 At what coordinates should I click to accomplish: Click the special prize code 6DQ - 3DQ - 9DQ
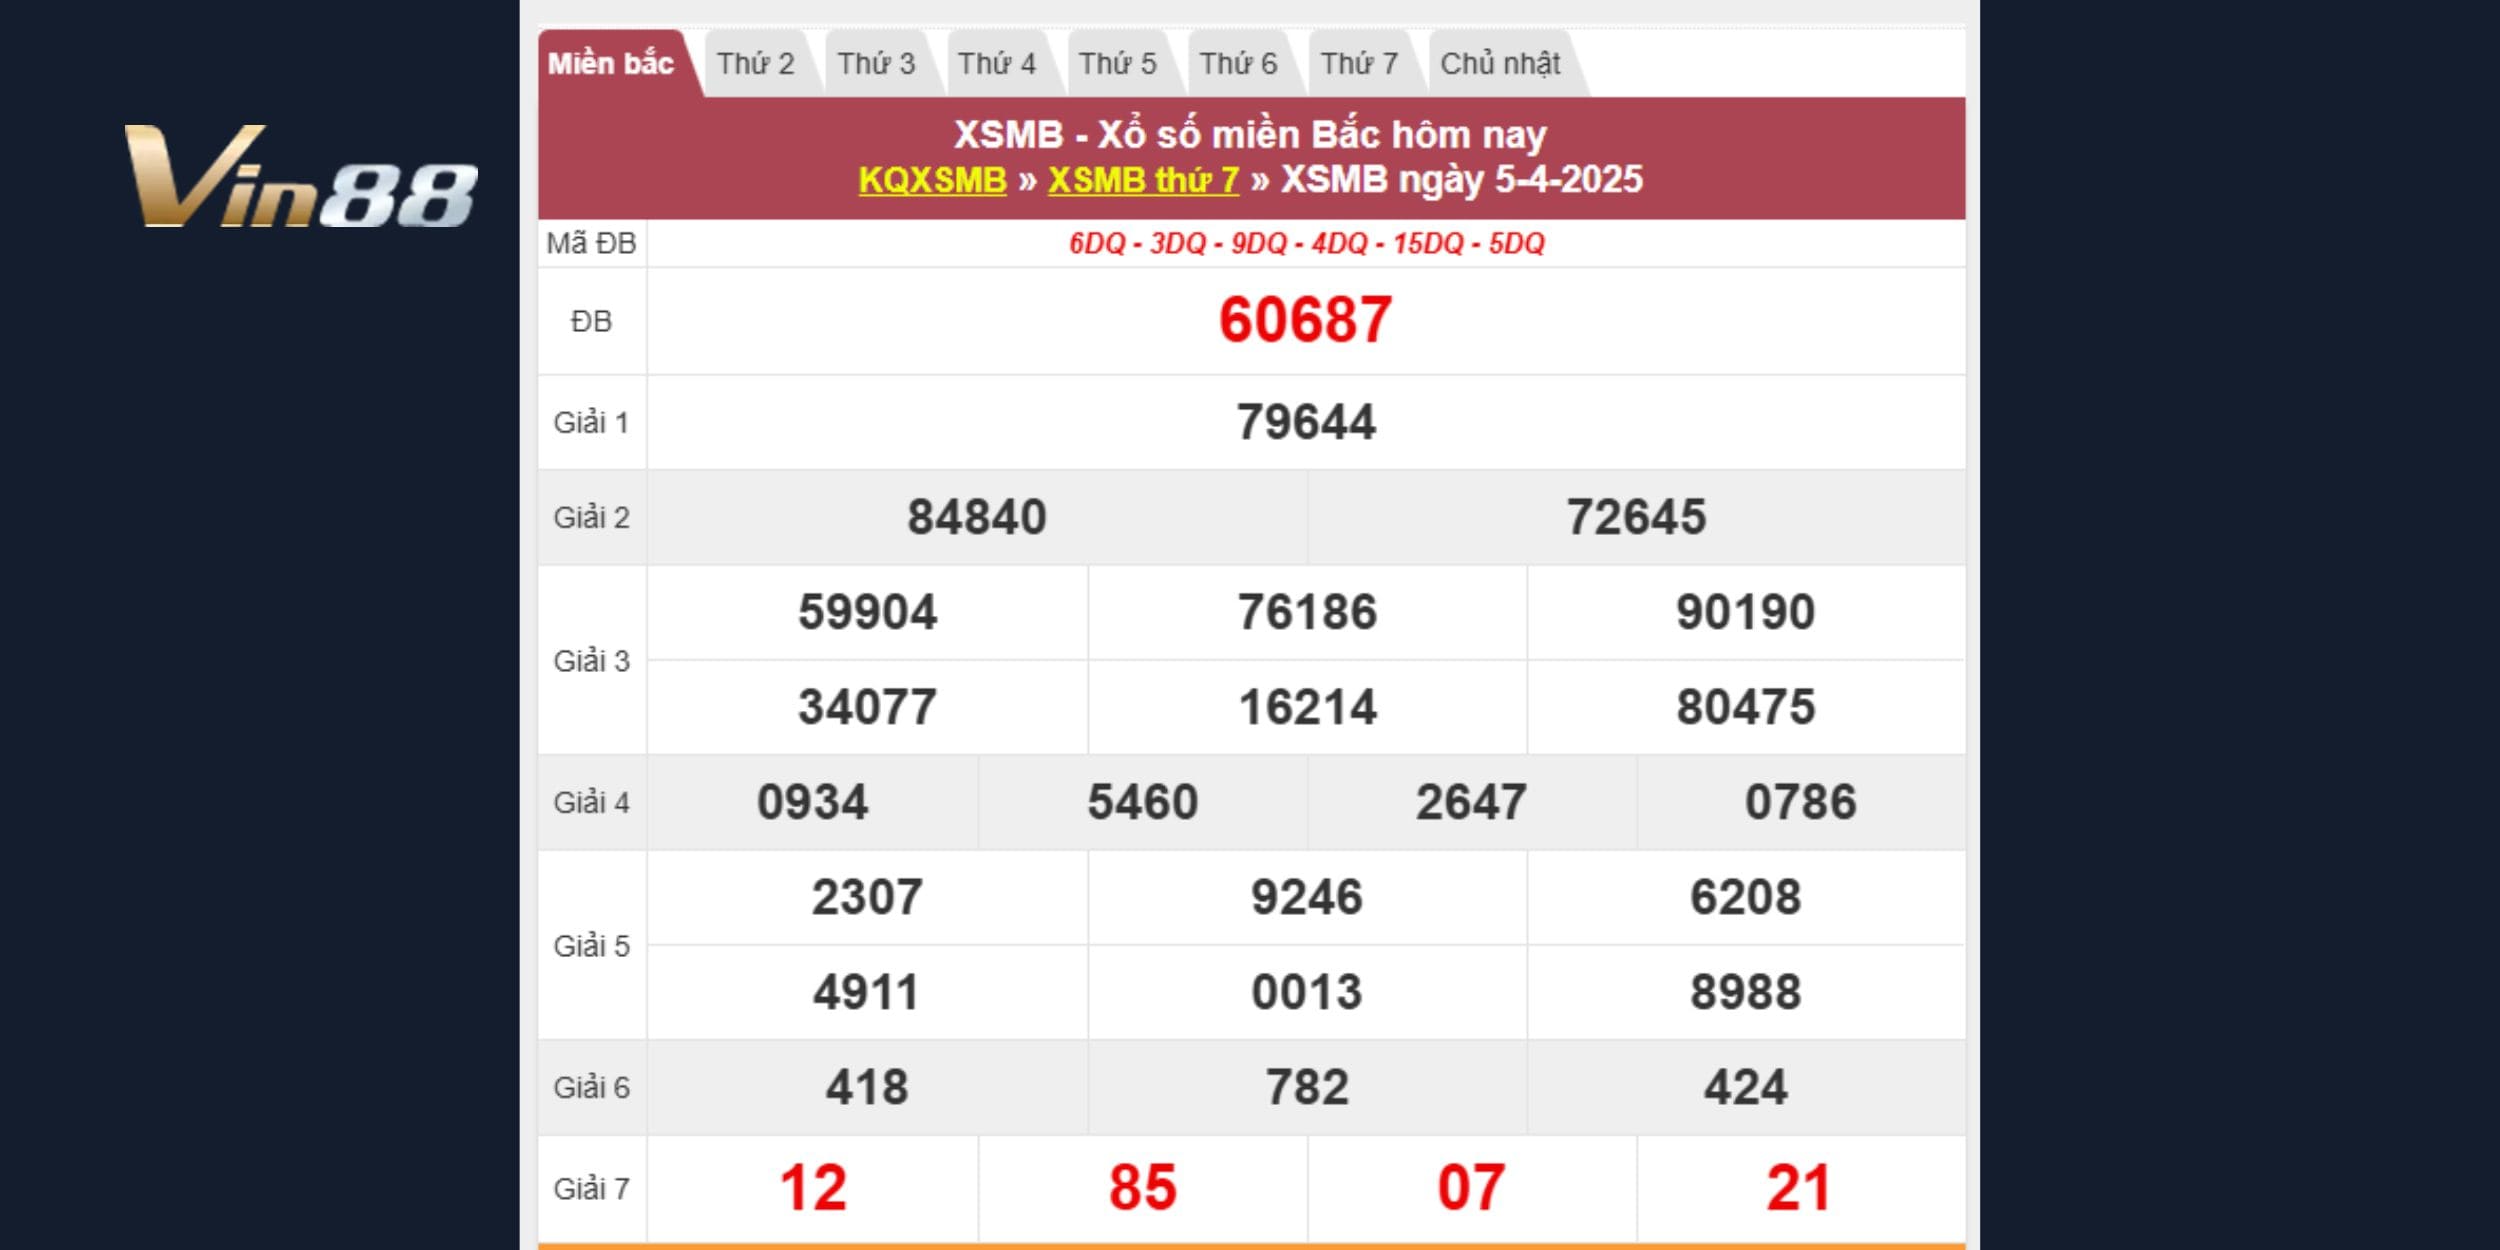click(x=1177, y=244)
